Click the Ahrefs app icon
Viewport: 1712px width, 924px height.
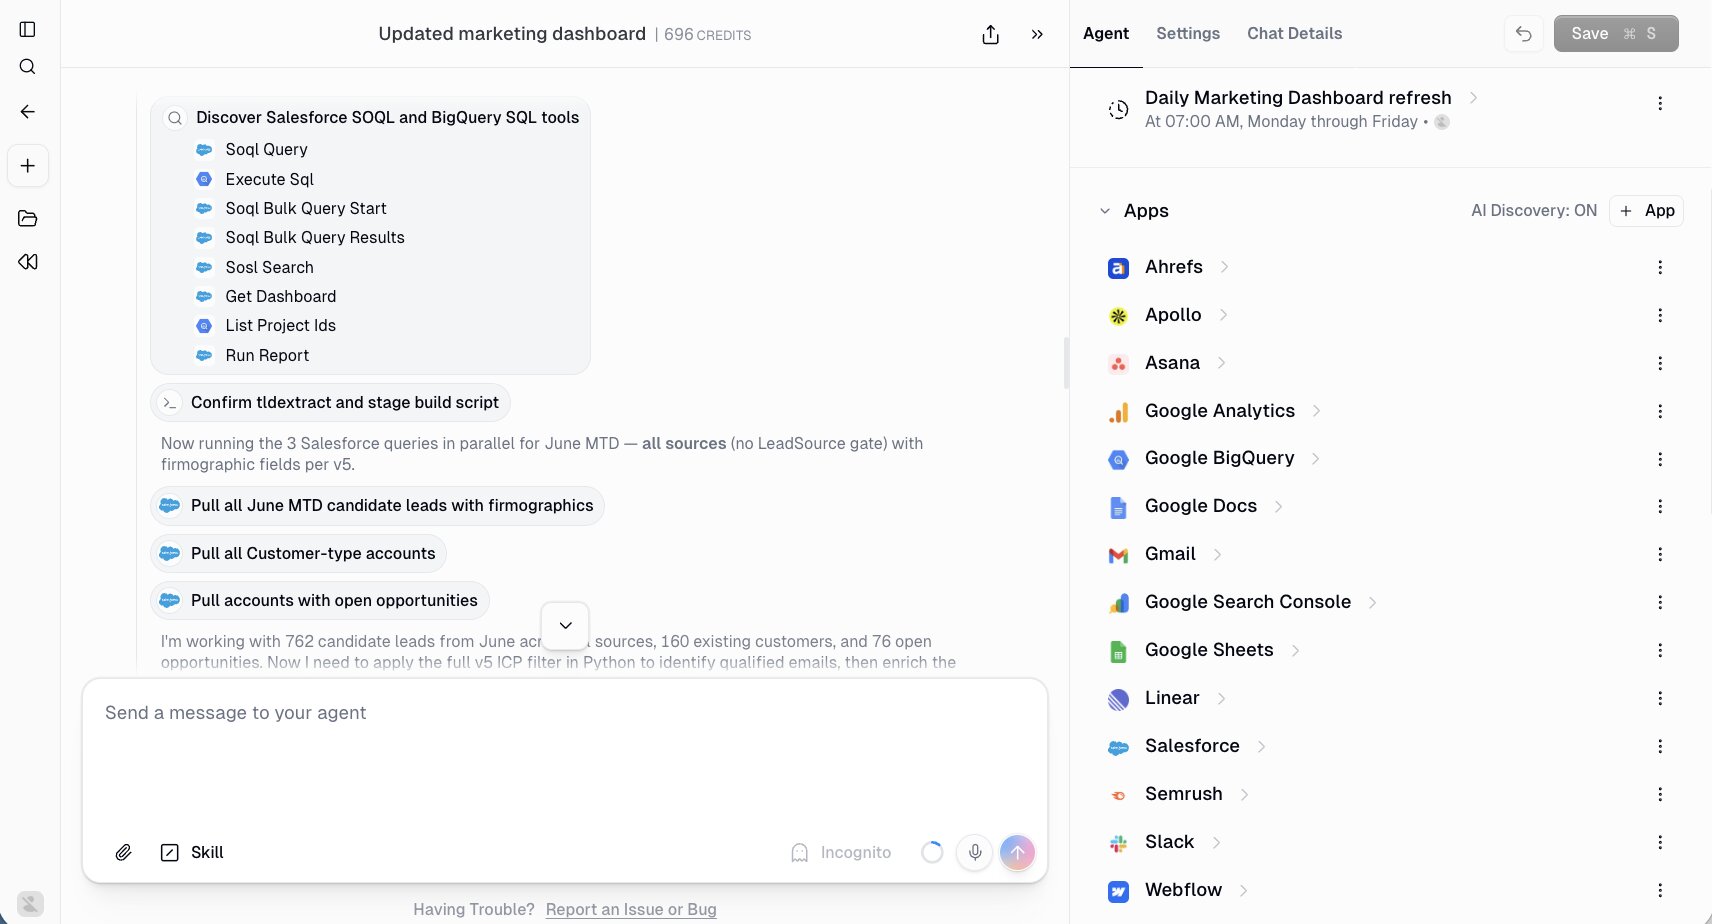click(x=1119, y=268)
